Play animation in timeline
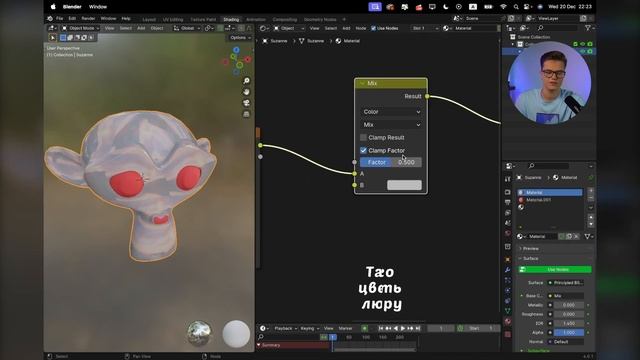Image resolution: width=640 pixels, height=360 pixels. point(403,328)
